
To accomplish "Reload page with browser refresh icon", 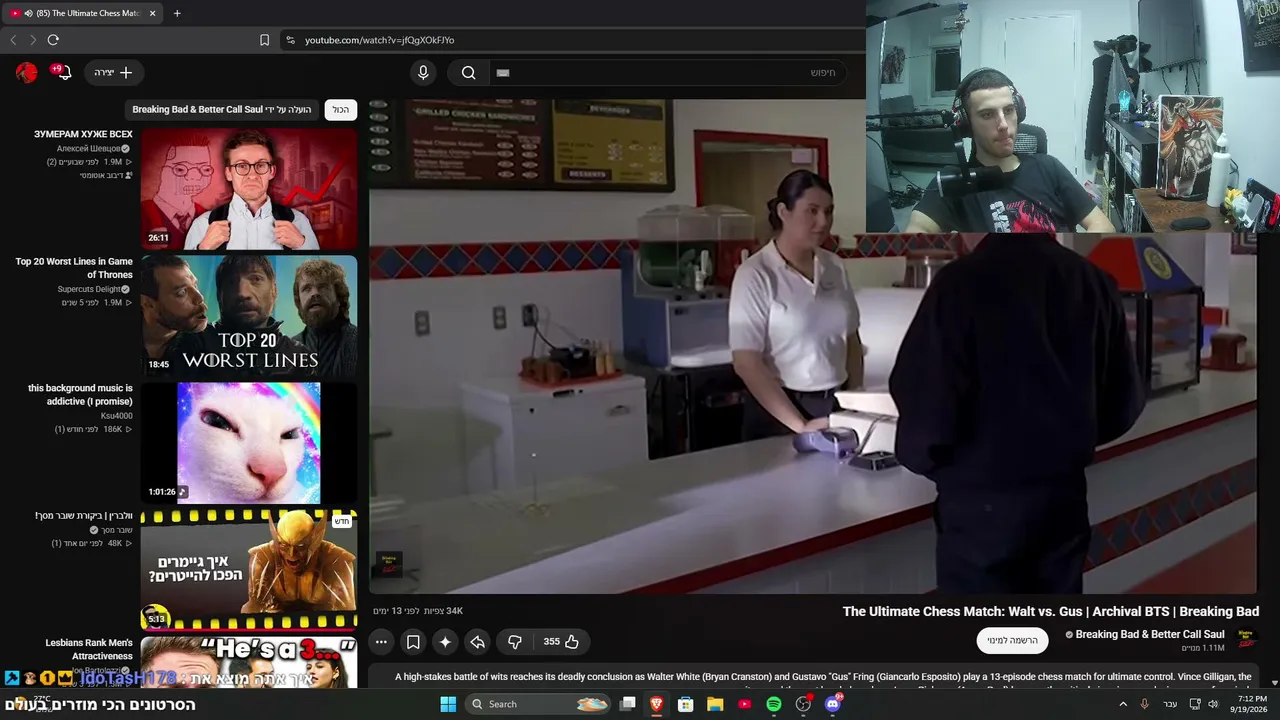I will (53, 40).
